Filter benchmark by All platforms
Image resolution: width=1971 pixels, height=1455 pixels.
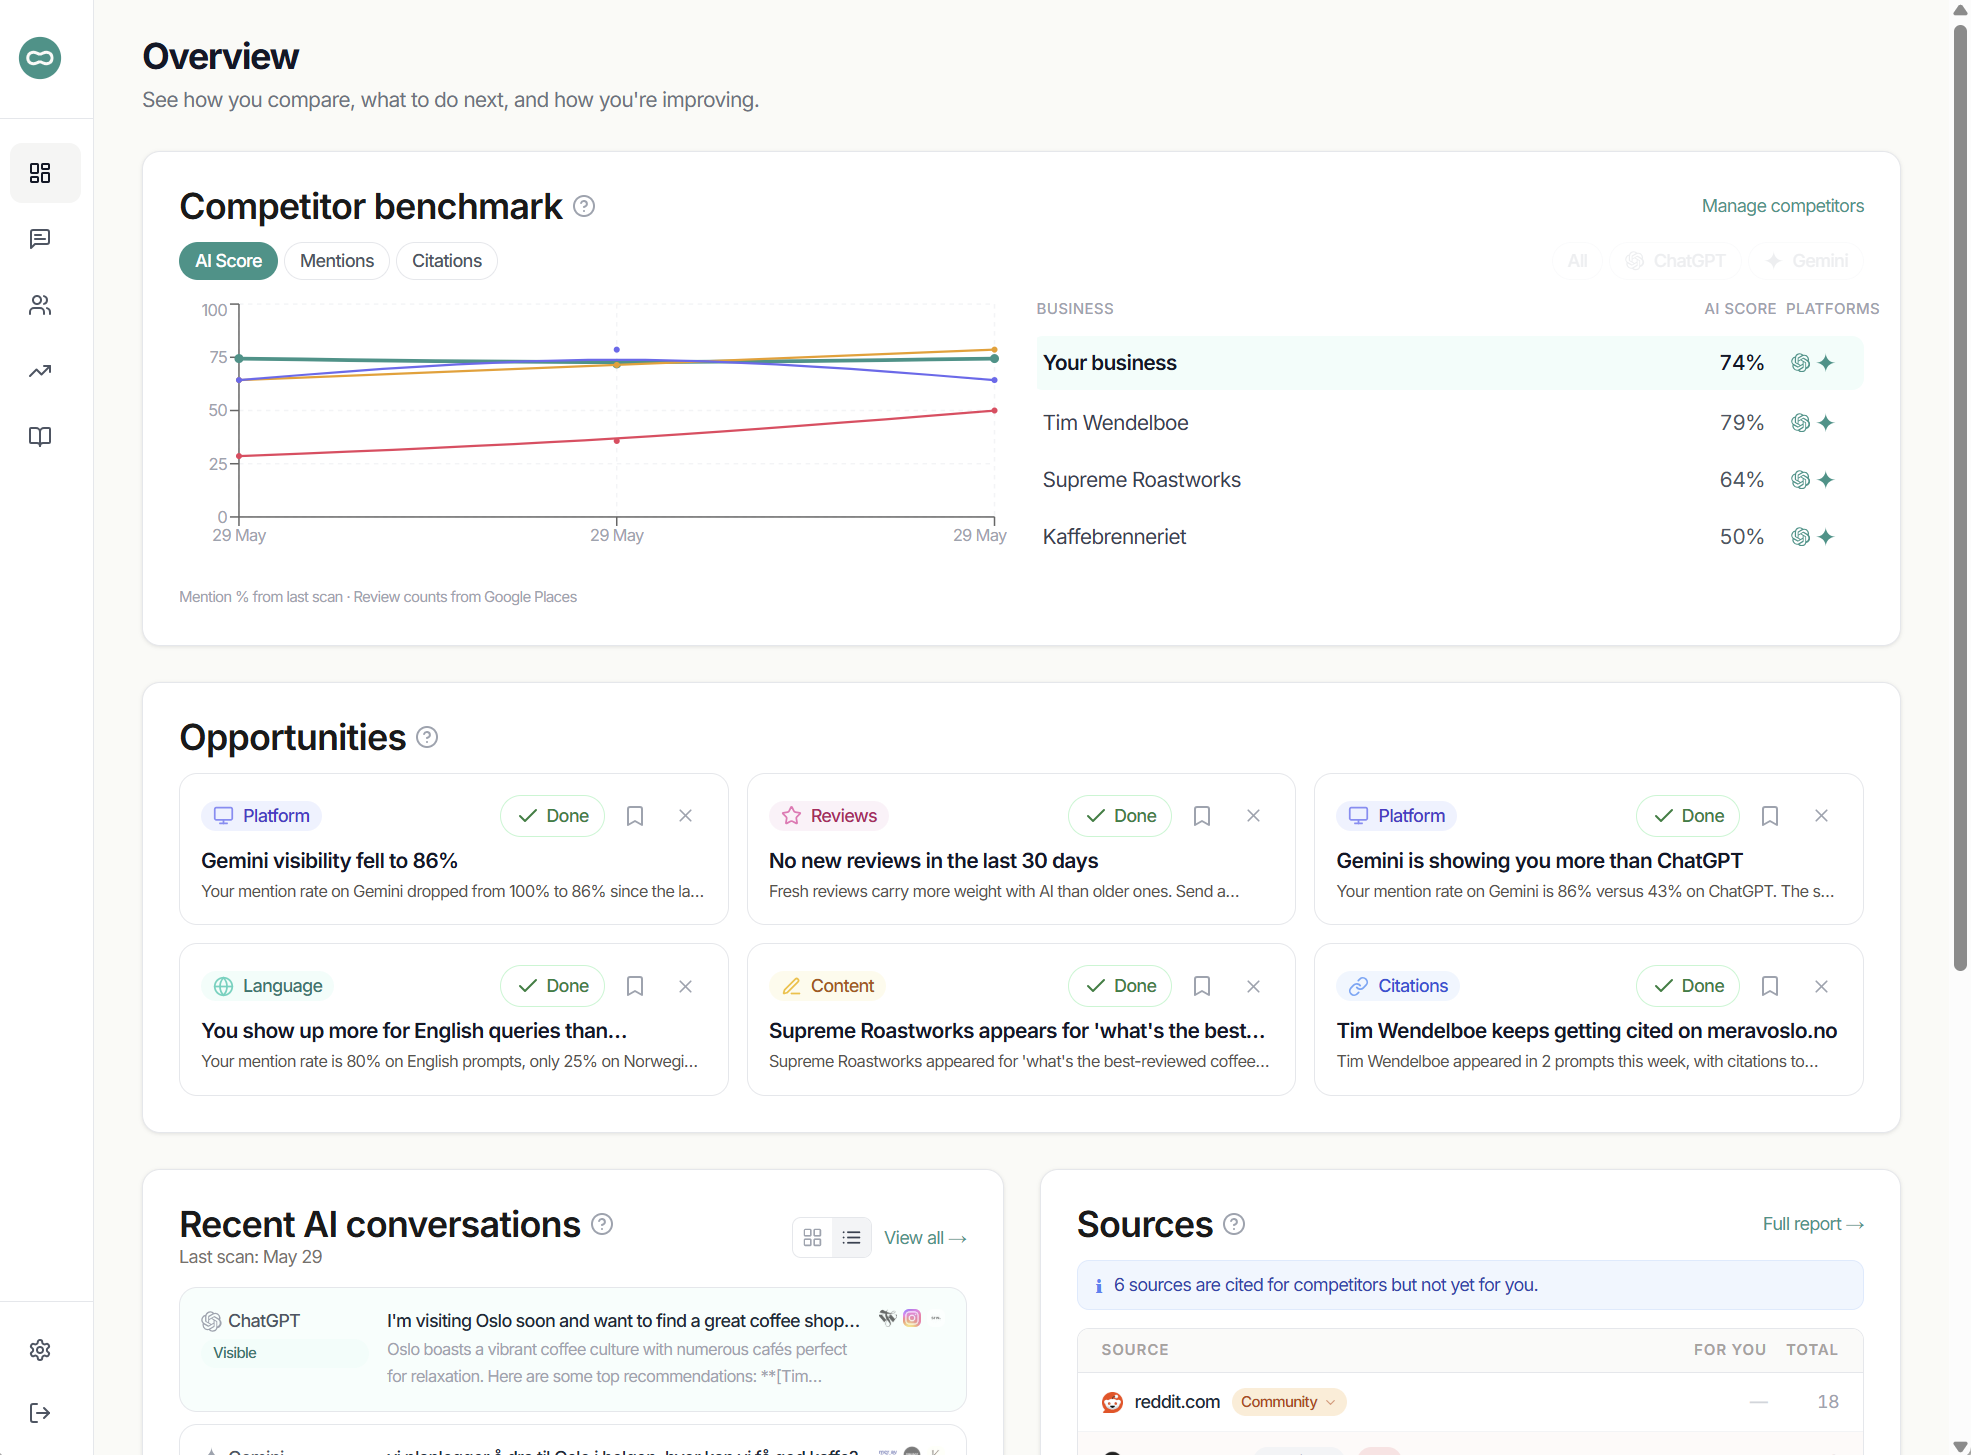1578,261
